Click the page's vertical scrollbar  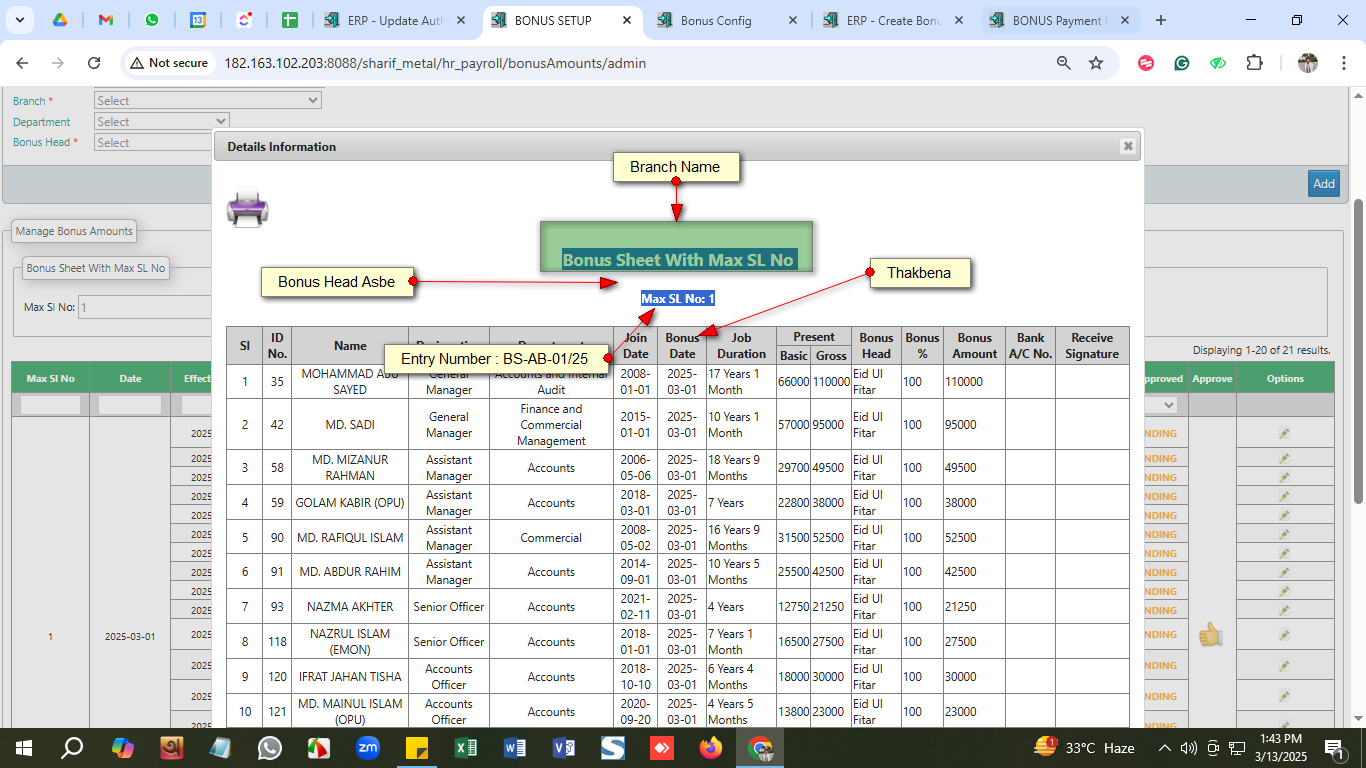click(1358, 350)
